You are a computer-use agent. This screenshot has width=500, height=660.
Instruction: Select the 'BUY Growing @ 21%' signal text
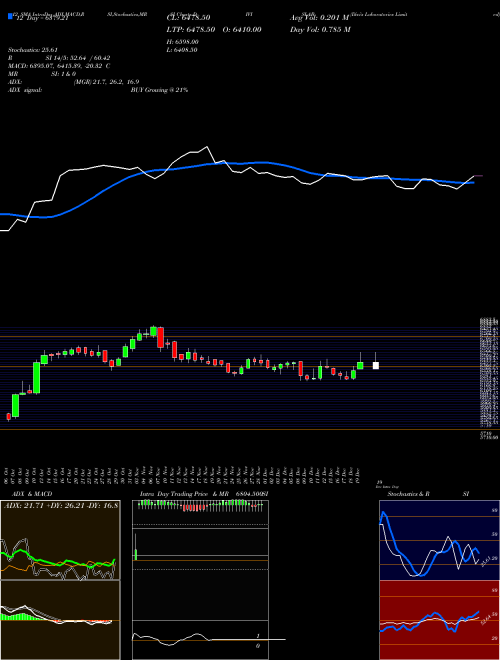pos(159,90)
